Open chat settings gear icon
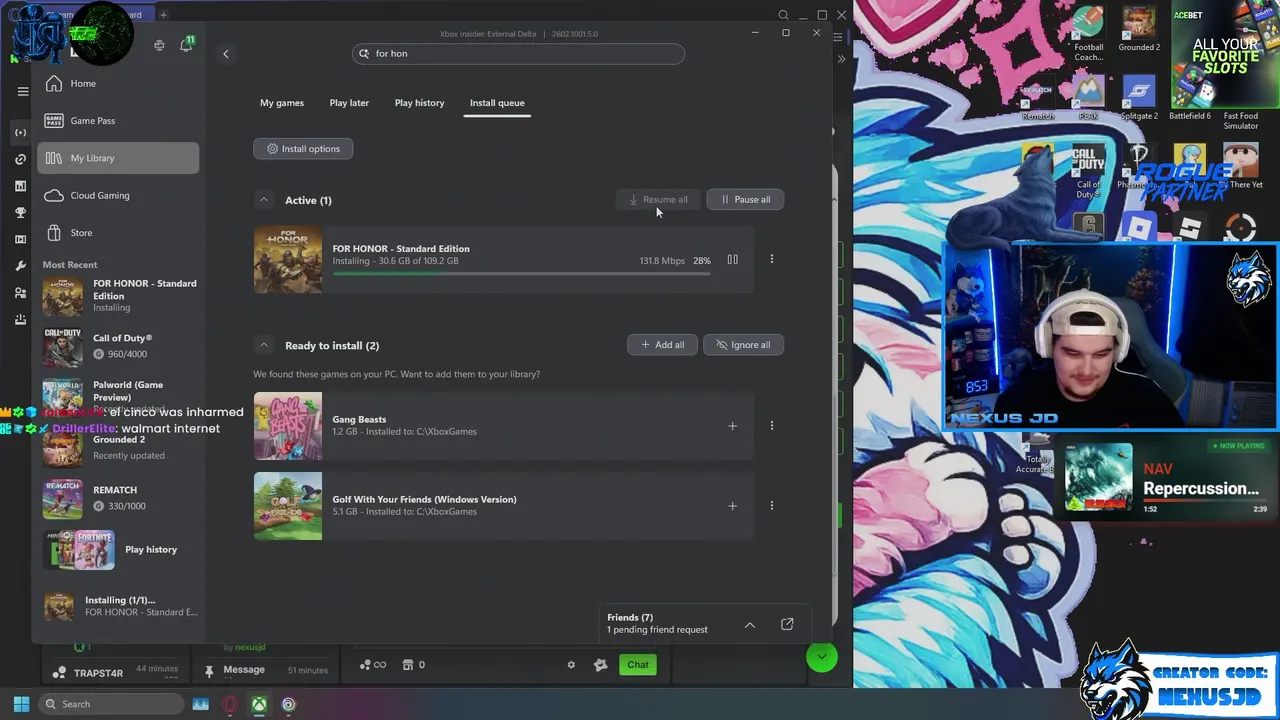Viewport: 1280px width, 720px height. (x=571, y=665)
